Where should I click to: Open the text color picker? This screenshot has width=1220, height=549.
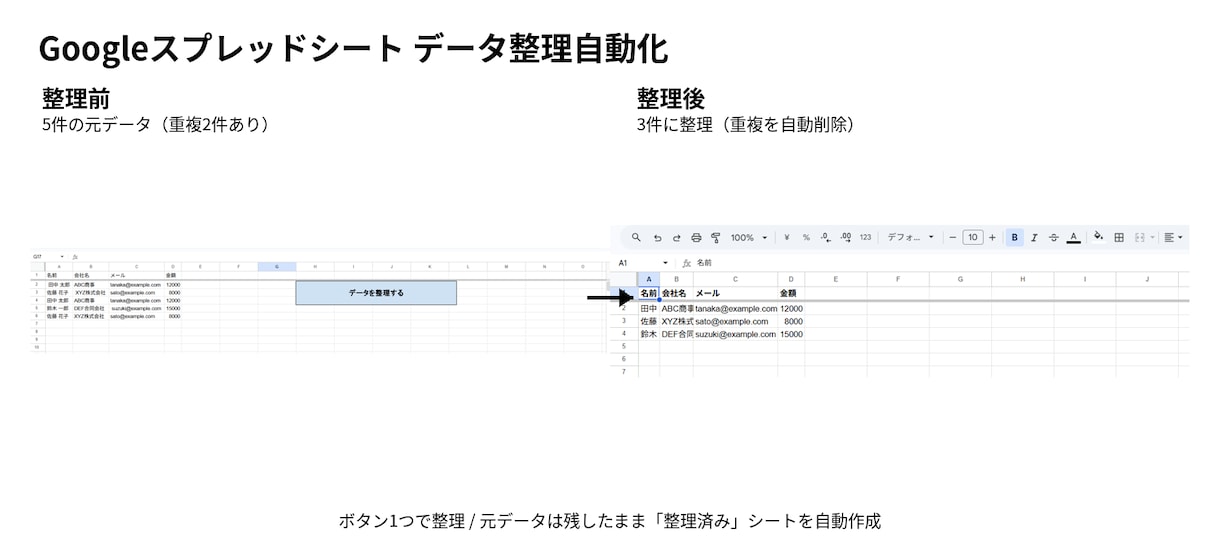point(1073,238)
